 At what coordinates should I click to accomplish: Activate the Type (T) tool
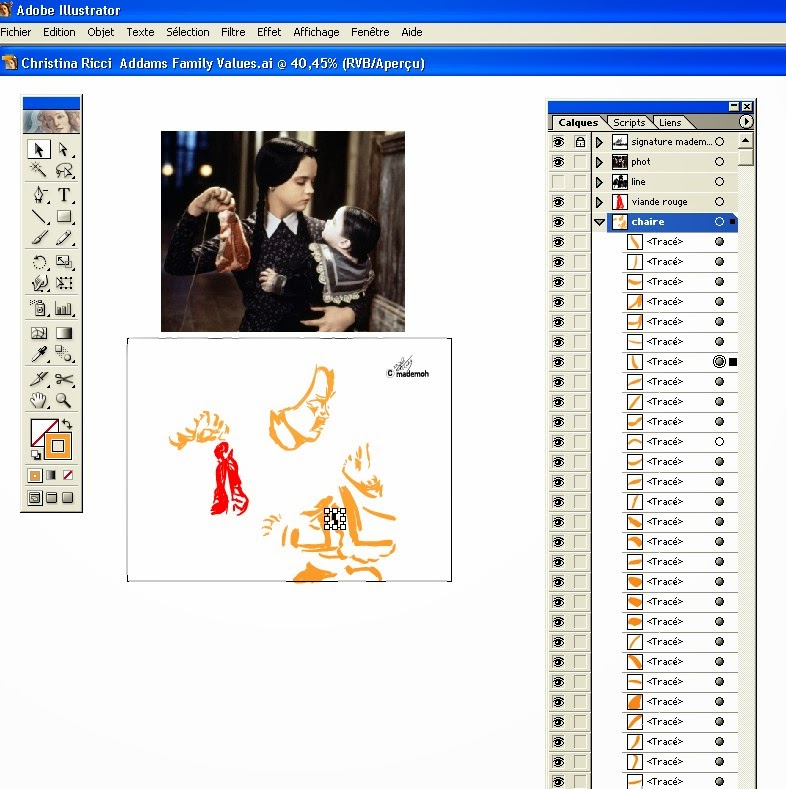[x=63, y=195]
